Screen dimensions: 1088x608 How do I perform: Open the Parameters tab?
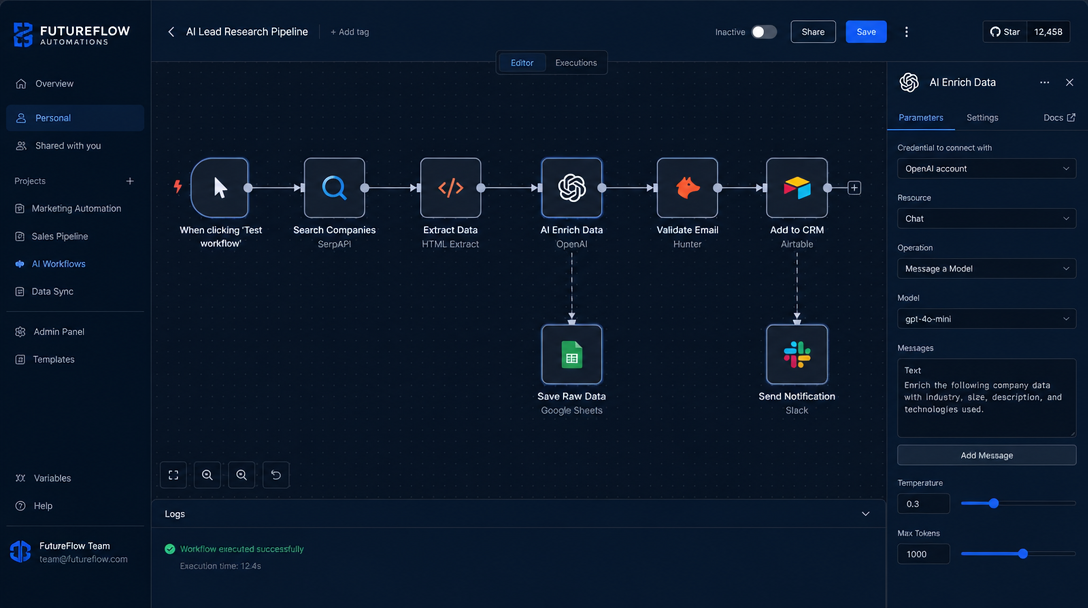click(x=921, y=118)
